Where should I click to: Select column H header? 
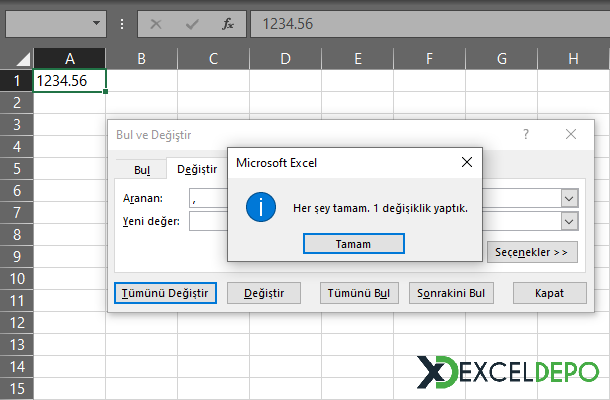pos(573,59)
